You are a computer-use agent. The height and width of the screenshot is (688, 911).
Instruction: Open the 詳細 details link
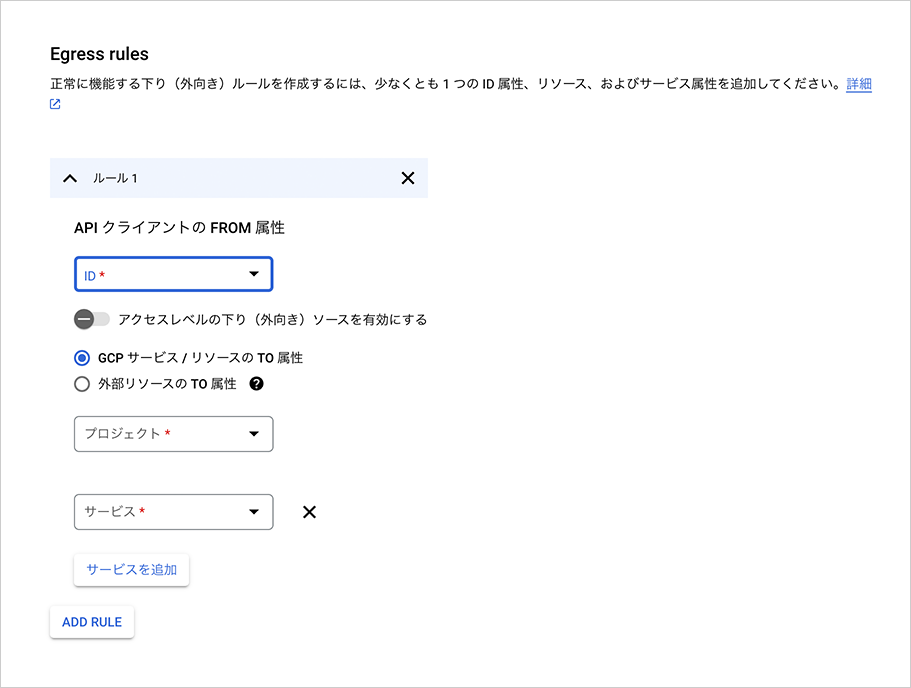coord(858,85)
